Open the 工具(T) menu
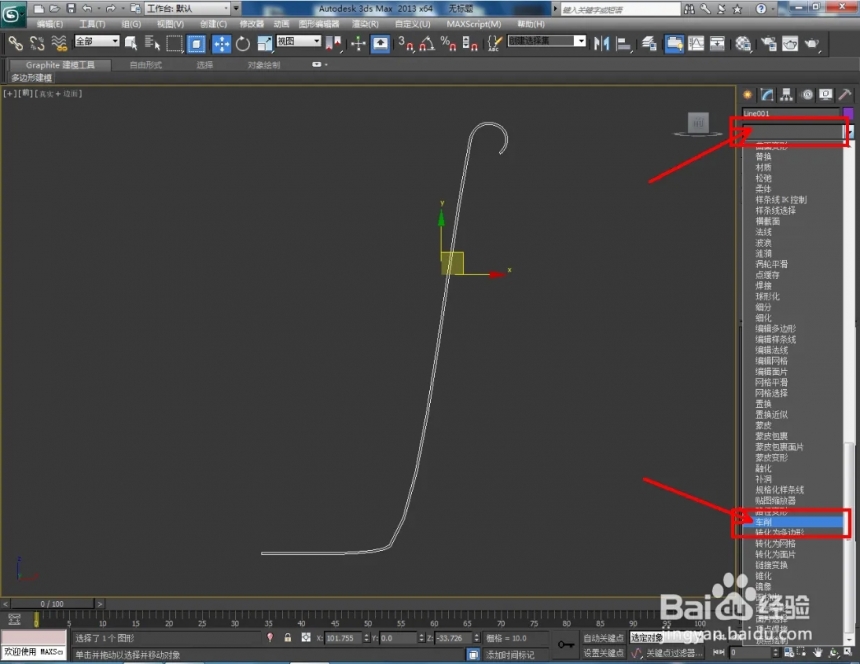860x664 pixels. [x=92, y=24]
